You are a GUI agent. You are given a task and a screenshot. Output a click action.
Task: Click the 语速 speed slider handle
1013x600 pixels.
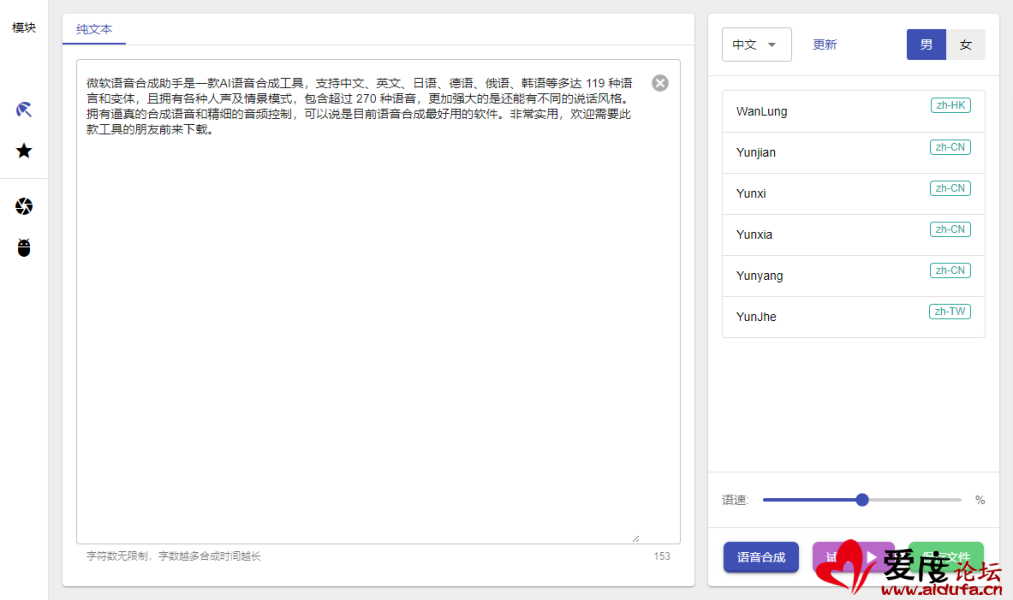(862, 499)
